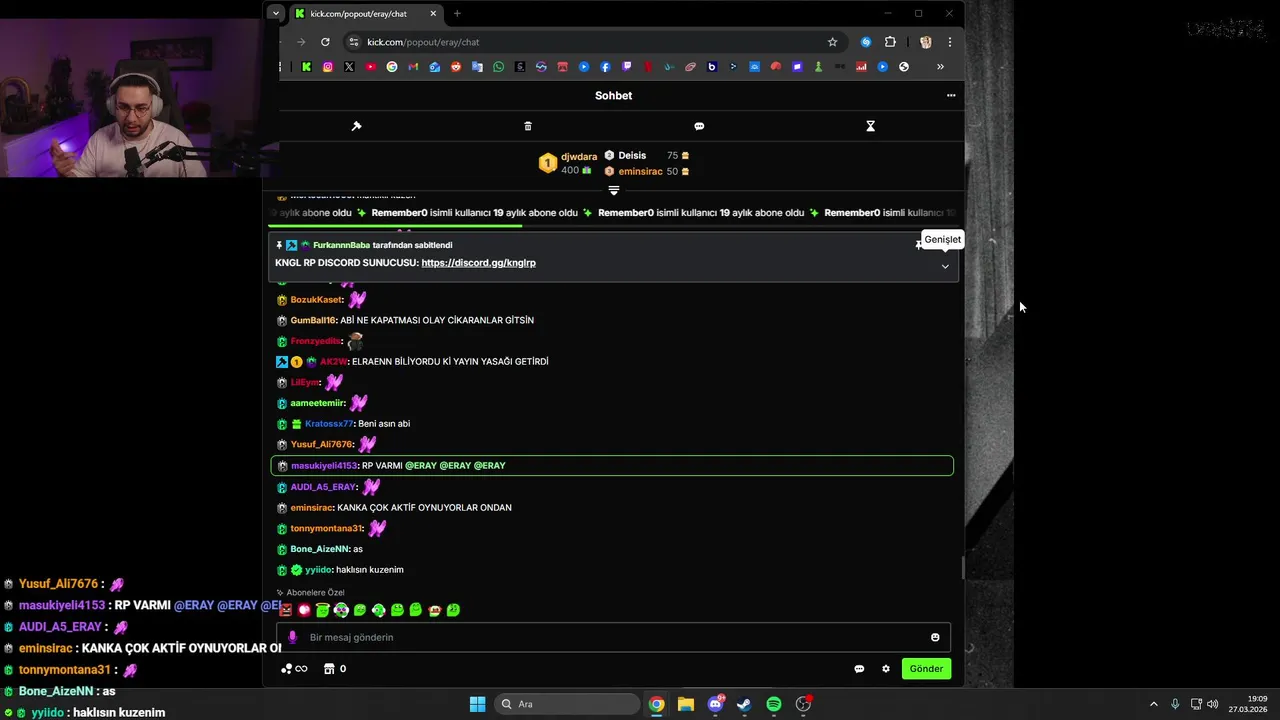Open Chrome three-dot menu
The height and width of the screenshot is (720, 1280).
(950, 42)
